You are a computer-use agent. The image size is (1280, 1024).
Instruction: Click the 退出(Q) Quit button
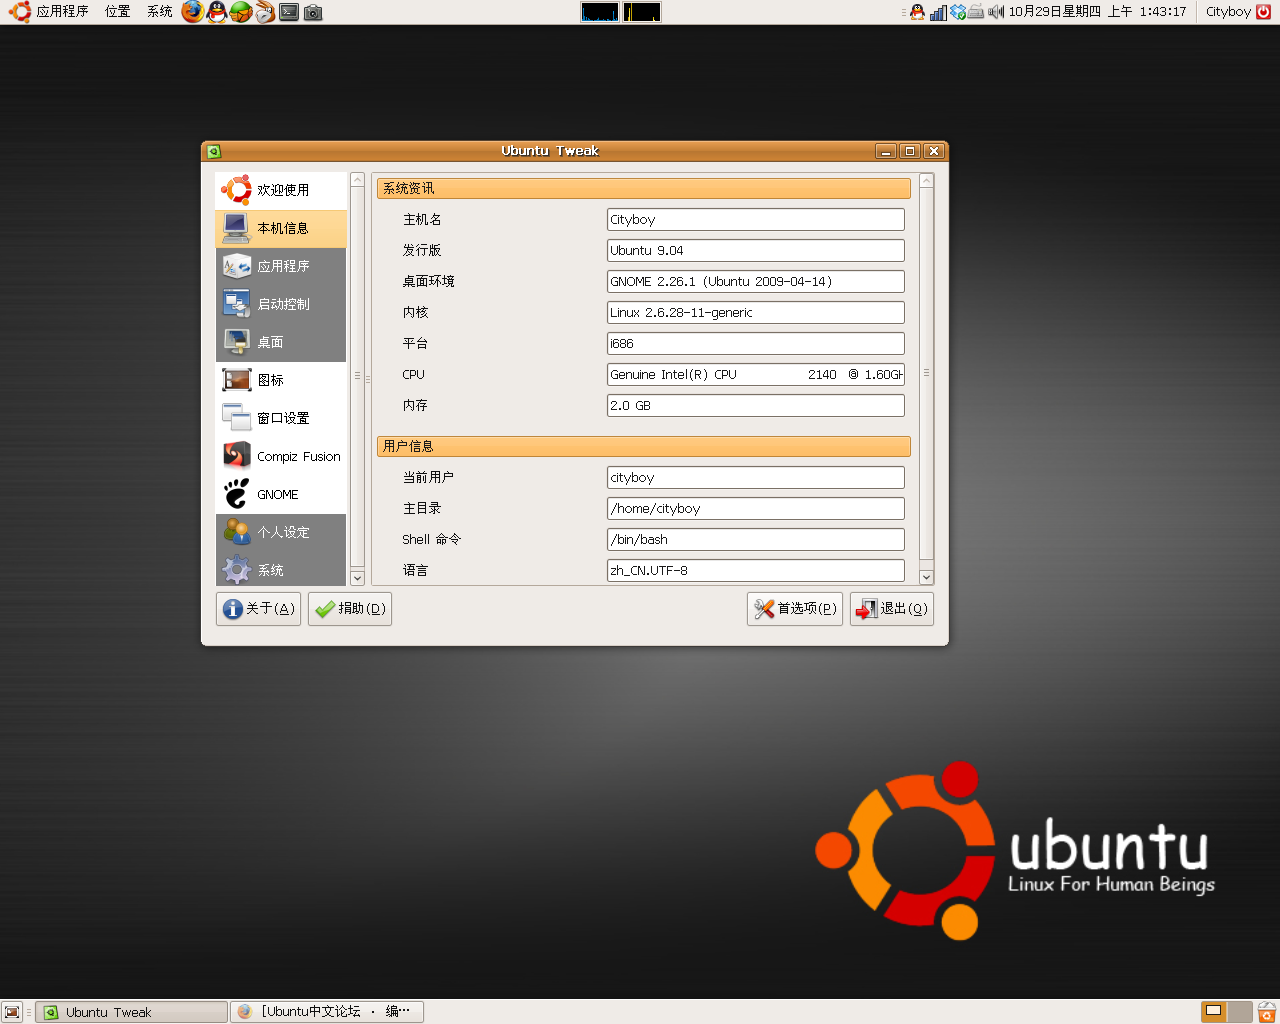[x=892, y=609]
